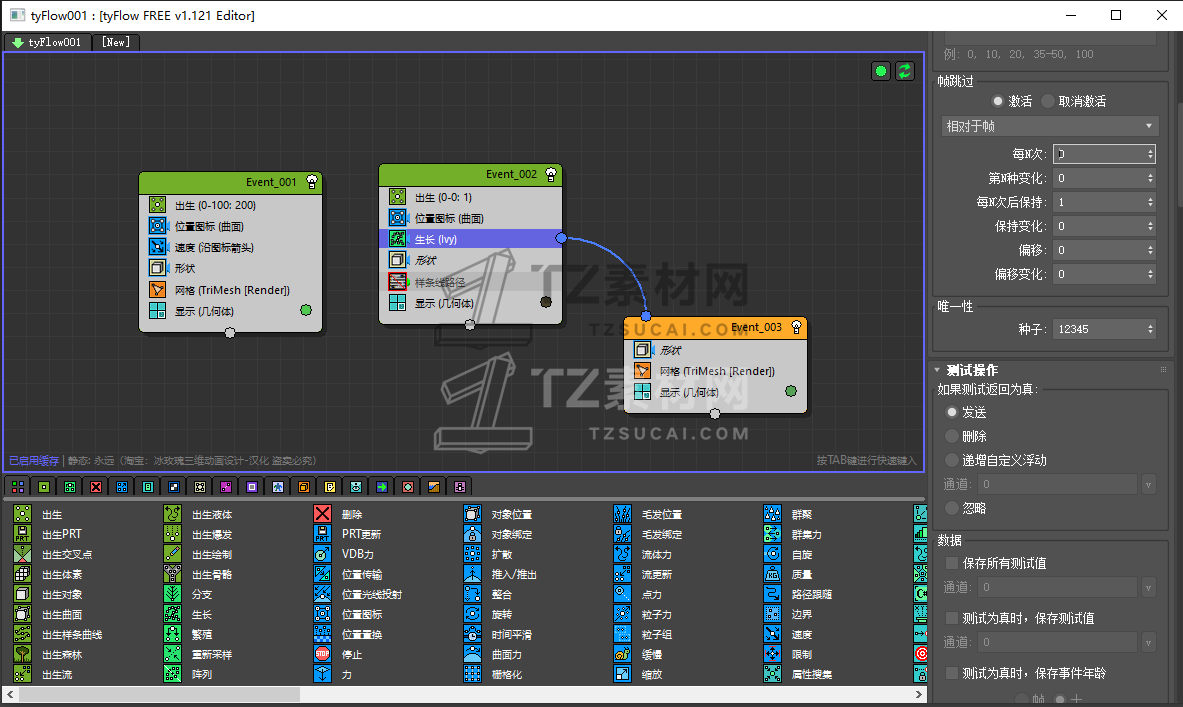This screenshot has width=1183, height=707.
Task: Choose the PRT更新 operator
Action: (x=348, y=534)
